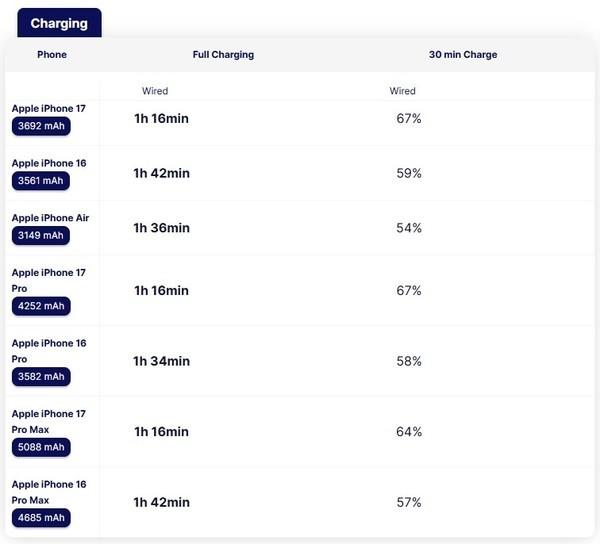Open the Apple iPhone 17 Pro Max entry
The width and height of the screenshot is (600, 544).
point(49,422)
